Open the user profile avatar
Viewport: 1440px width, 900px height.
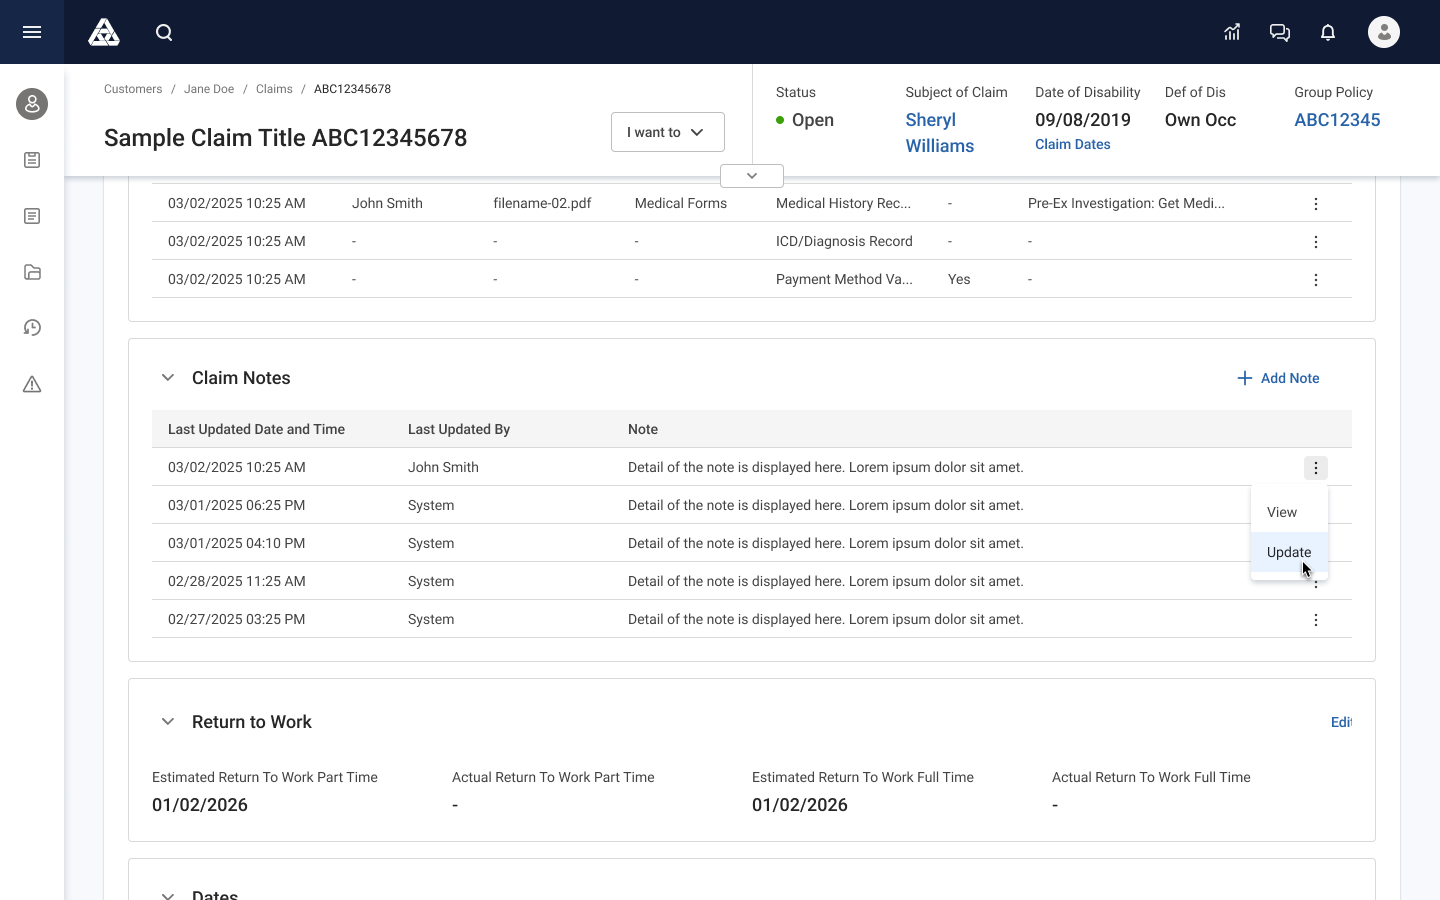point(1384,32)
